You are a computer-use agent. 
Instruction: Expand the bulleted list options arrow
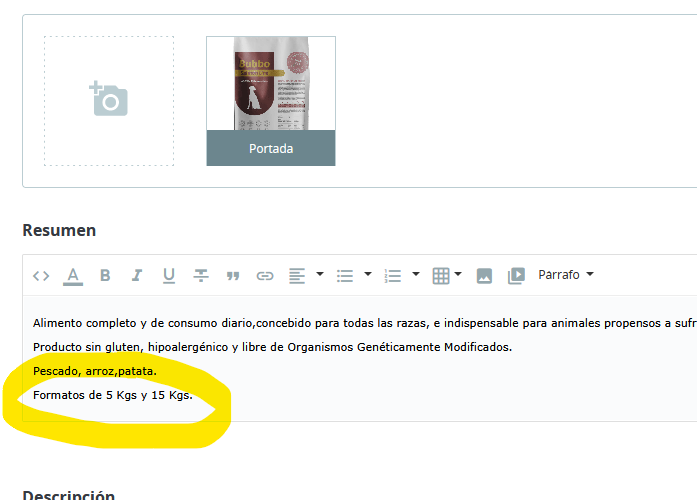[368, 274]
